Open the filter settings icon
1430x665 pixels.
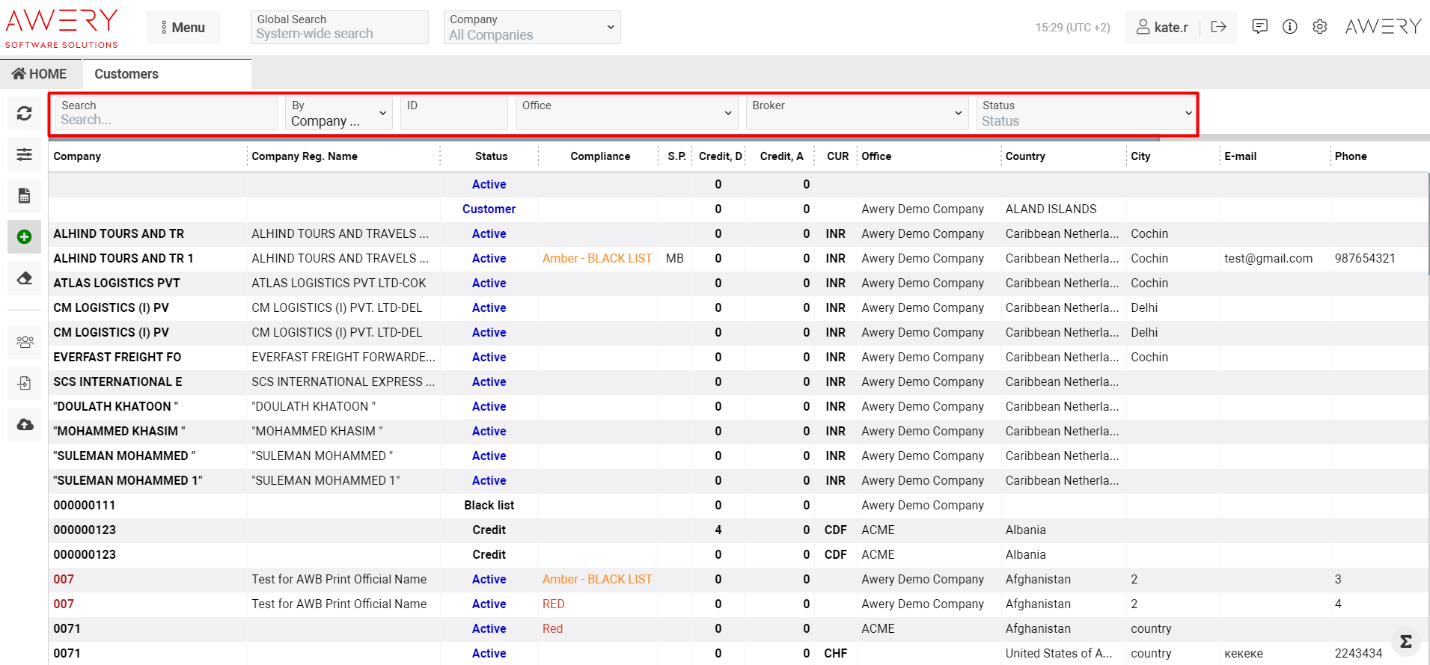[x=24, y=154]
